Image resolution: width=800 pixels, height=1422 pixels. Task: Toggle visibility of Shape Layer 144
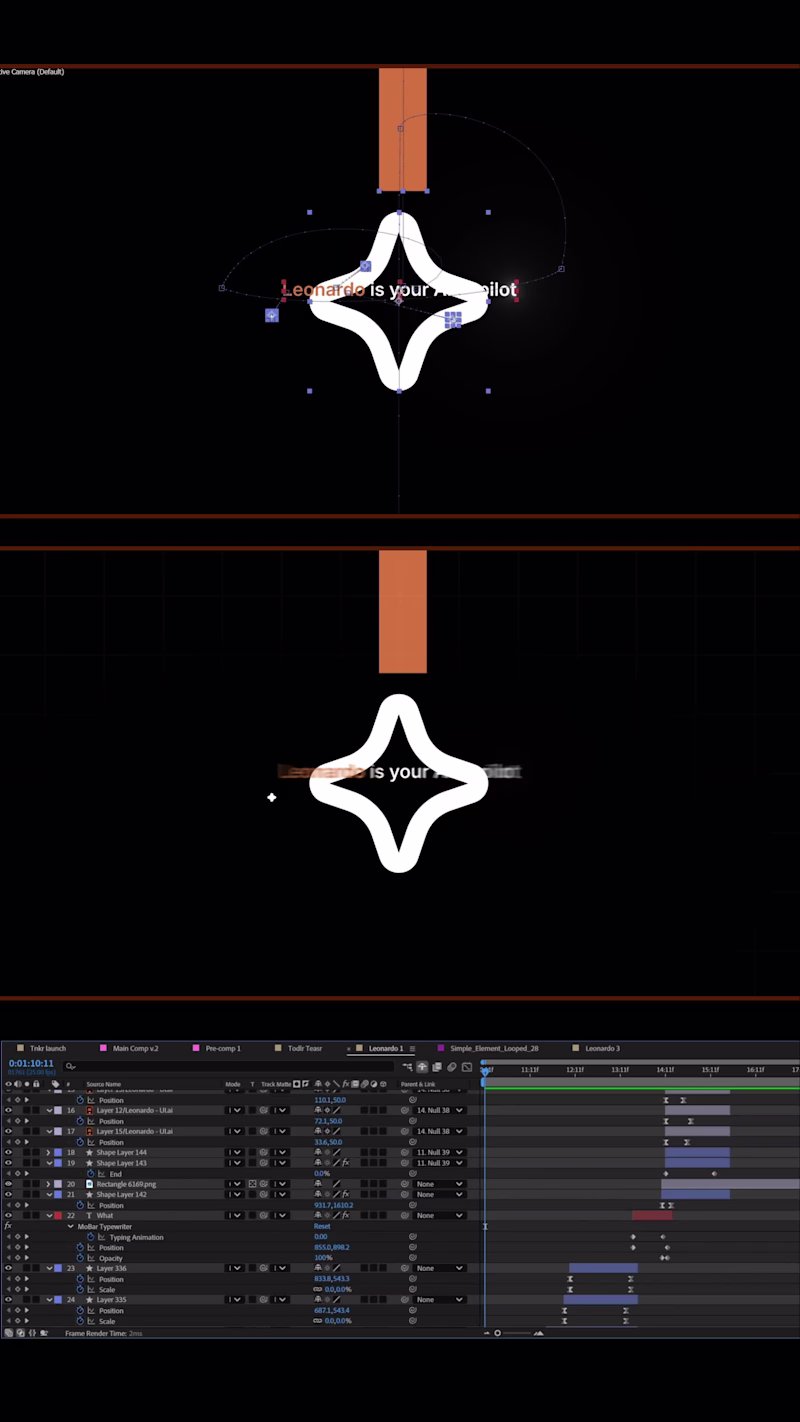pos(9,1152)
